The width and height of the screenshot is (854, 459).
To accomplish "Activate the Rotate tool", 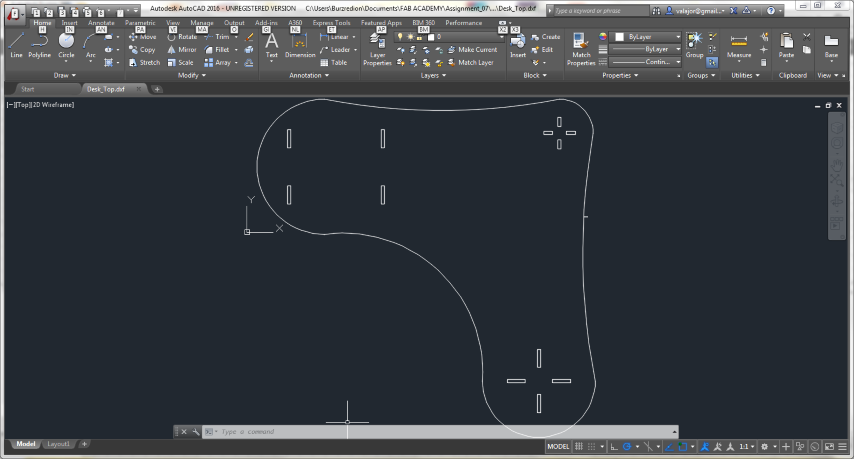I will 182,37.
